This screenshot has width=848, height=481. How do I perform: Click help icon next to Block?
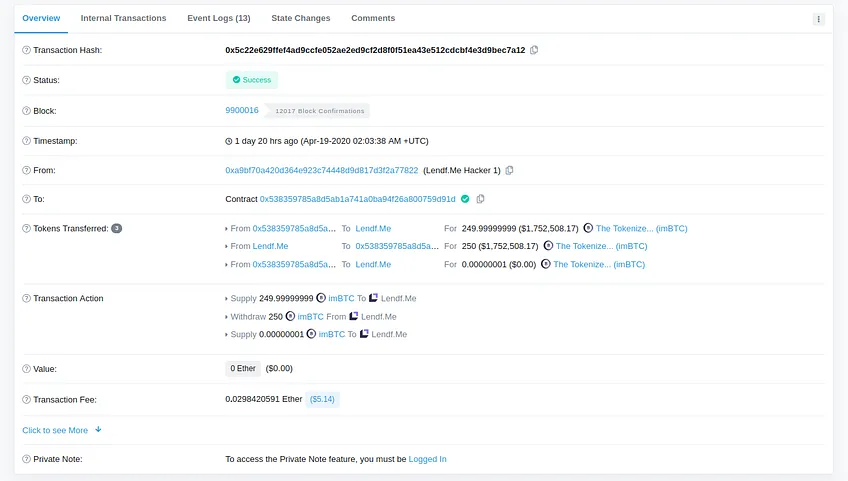pyautogui.click(x=26, y=111)
